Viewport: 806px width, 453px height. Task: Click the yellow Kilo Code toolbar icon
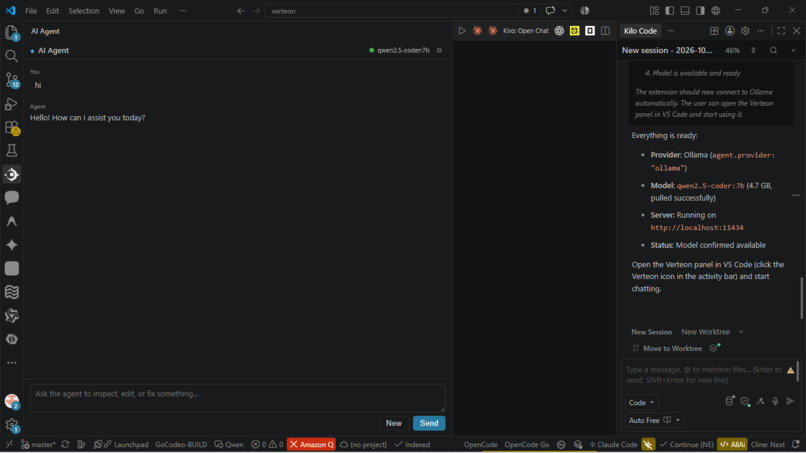click(x=574, y=31)
